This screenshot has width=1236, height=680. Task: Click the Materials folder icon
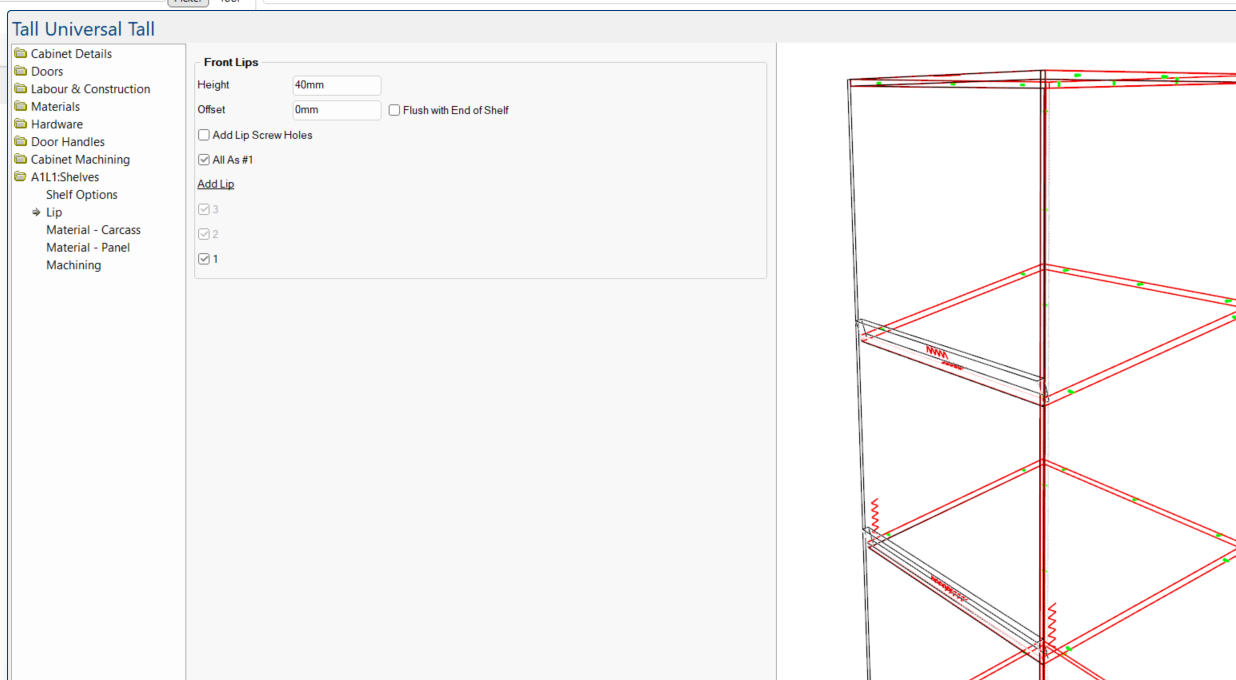pos(21,106)
